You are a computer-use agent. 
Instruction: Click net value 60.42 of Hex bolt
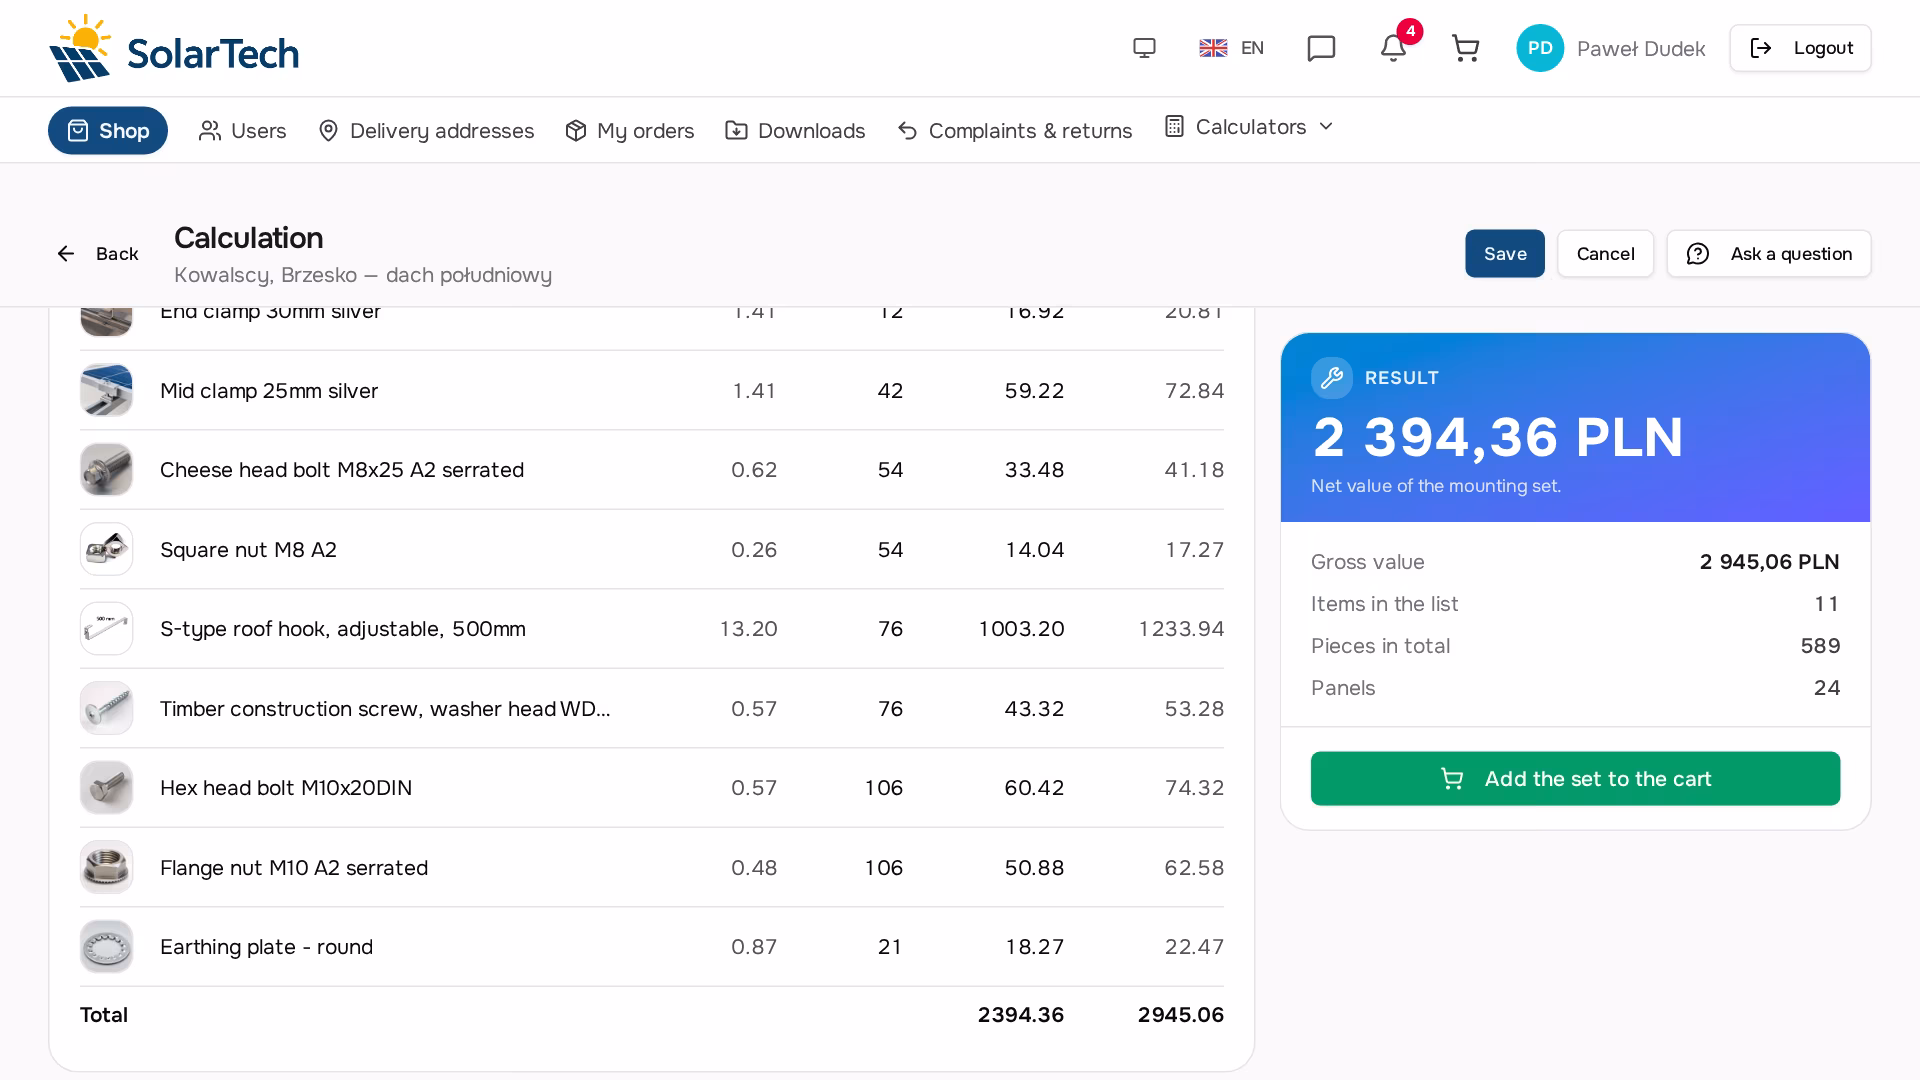[1034, 788]
